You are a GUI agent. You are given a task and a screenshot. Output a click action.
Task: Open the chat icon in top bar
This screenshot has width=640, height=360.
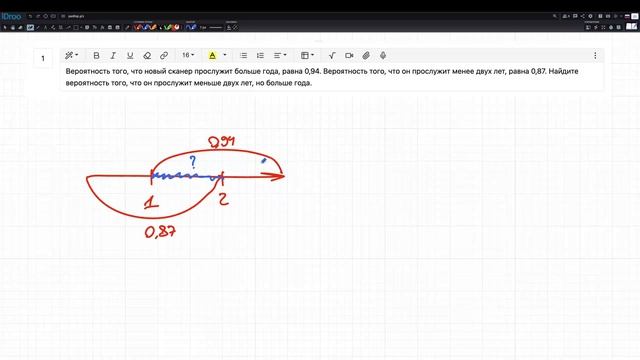click(575, 16)
